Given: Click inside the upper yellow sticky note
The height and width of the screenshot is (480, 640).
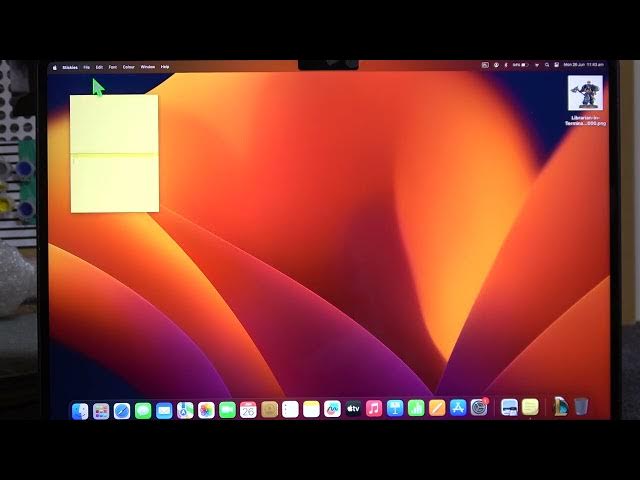Looking at the screenshot, I should pos(114,124).
